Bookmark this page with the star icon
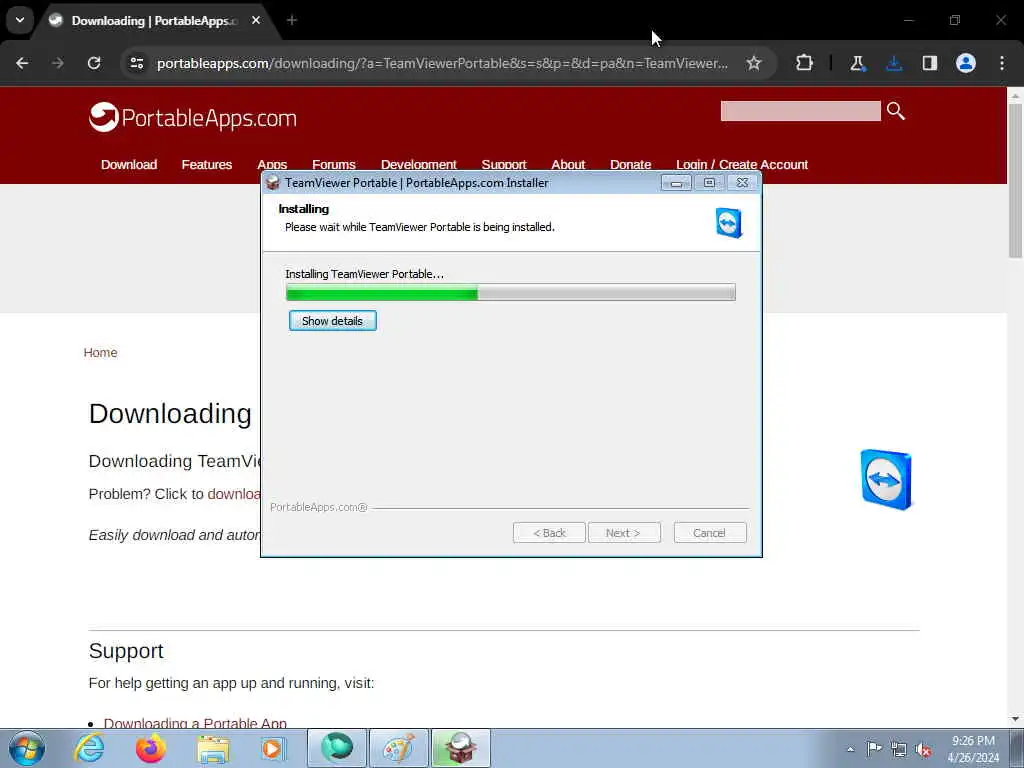Viewport: 1024px width, 768px height. click(754, 63)
